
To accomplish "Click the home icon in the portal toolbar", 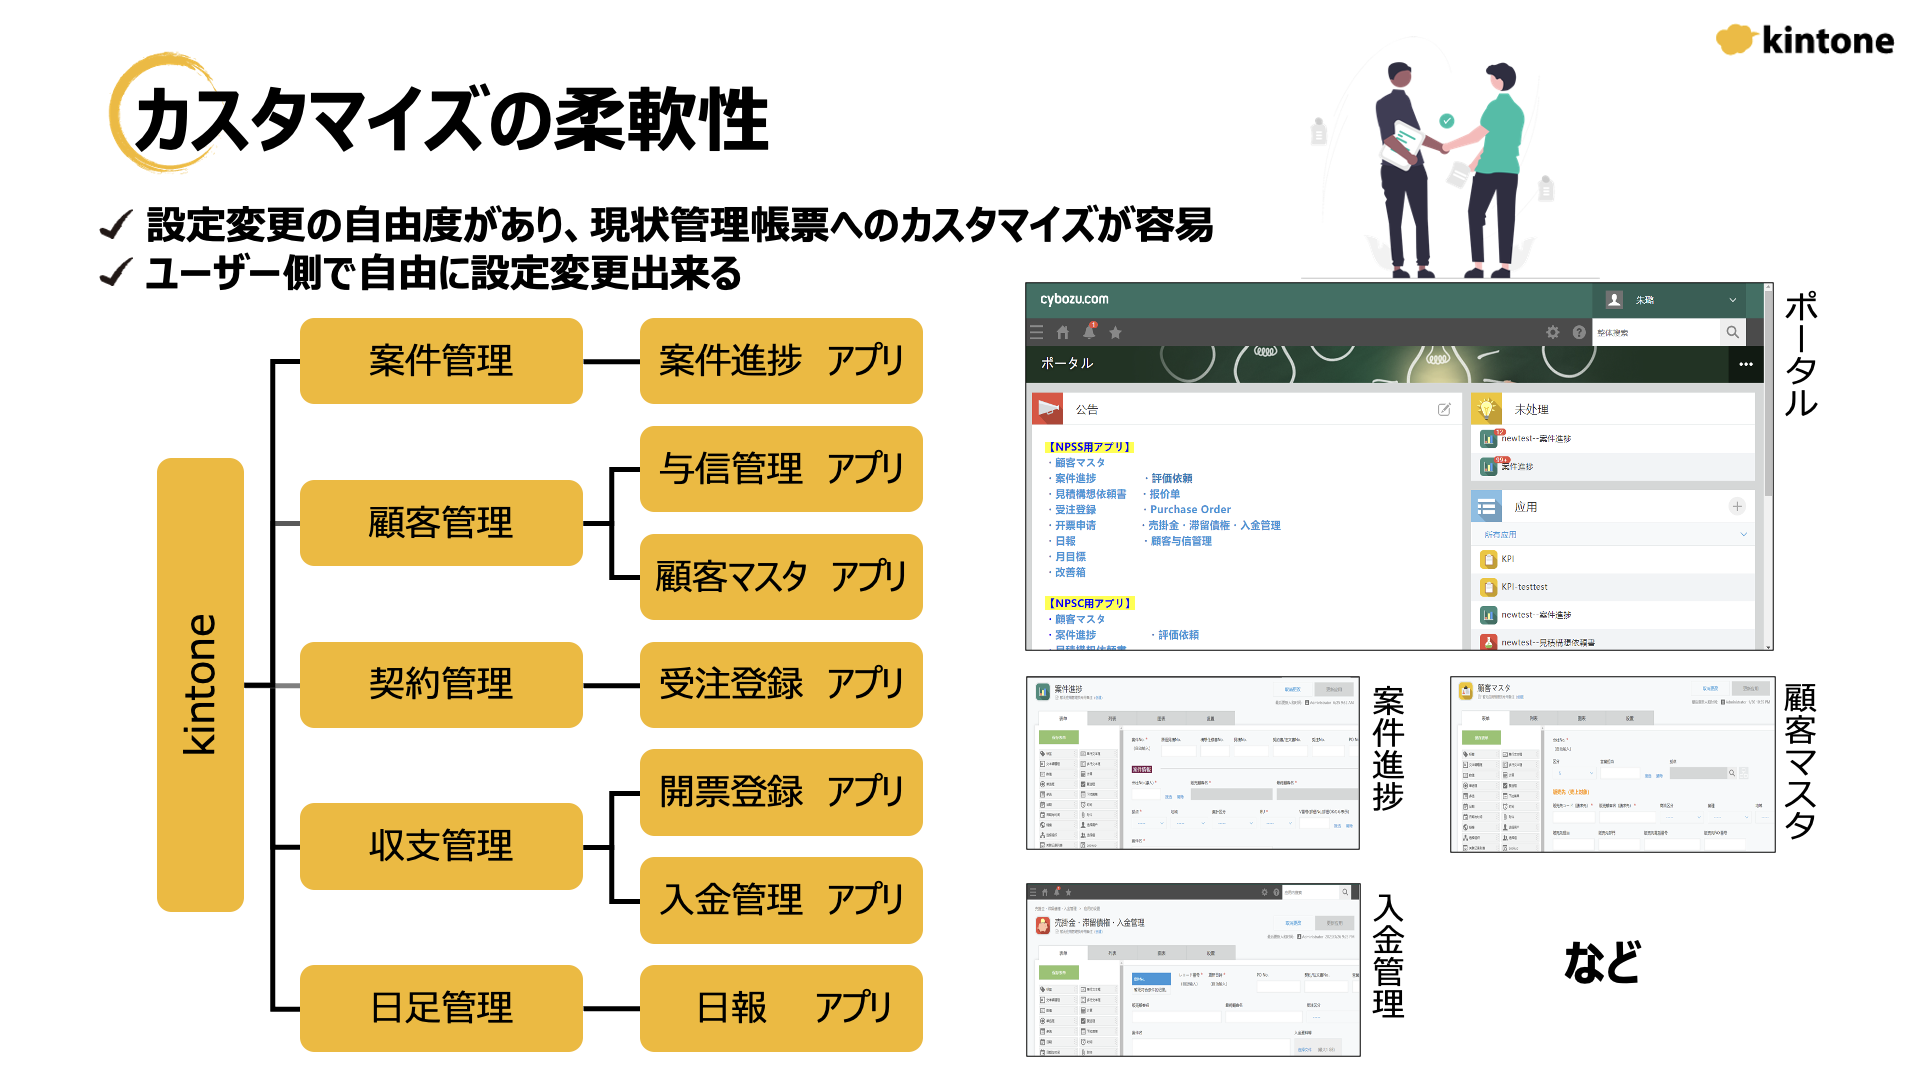I will (x=1063, y=332).
